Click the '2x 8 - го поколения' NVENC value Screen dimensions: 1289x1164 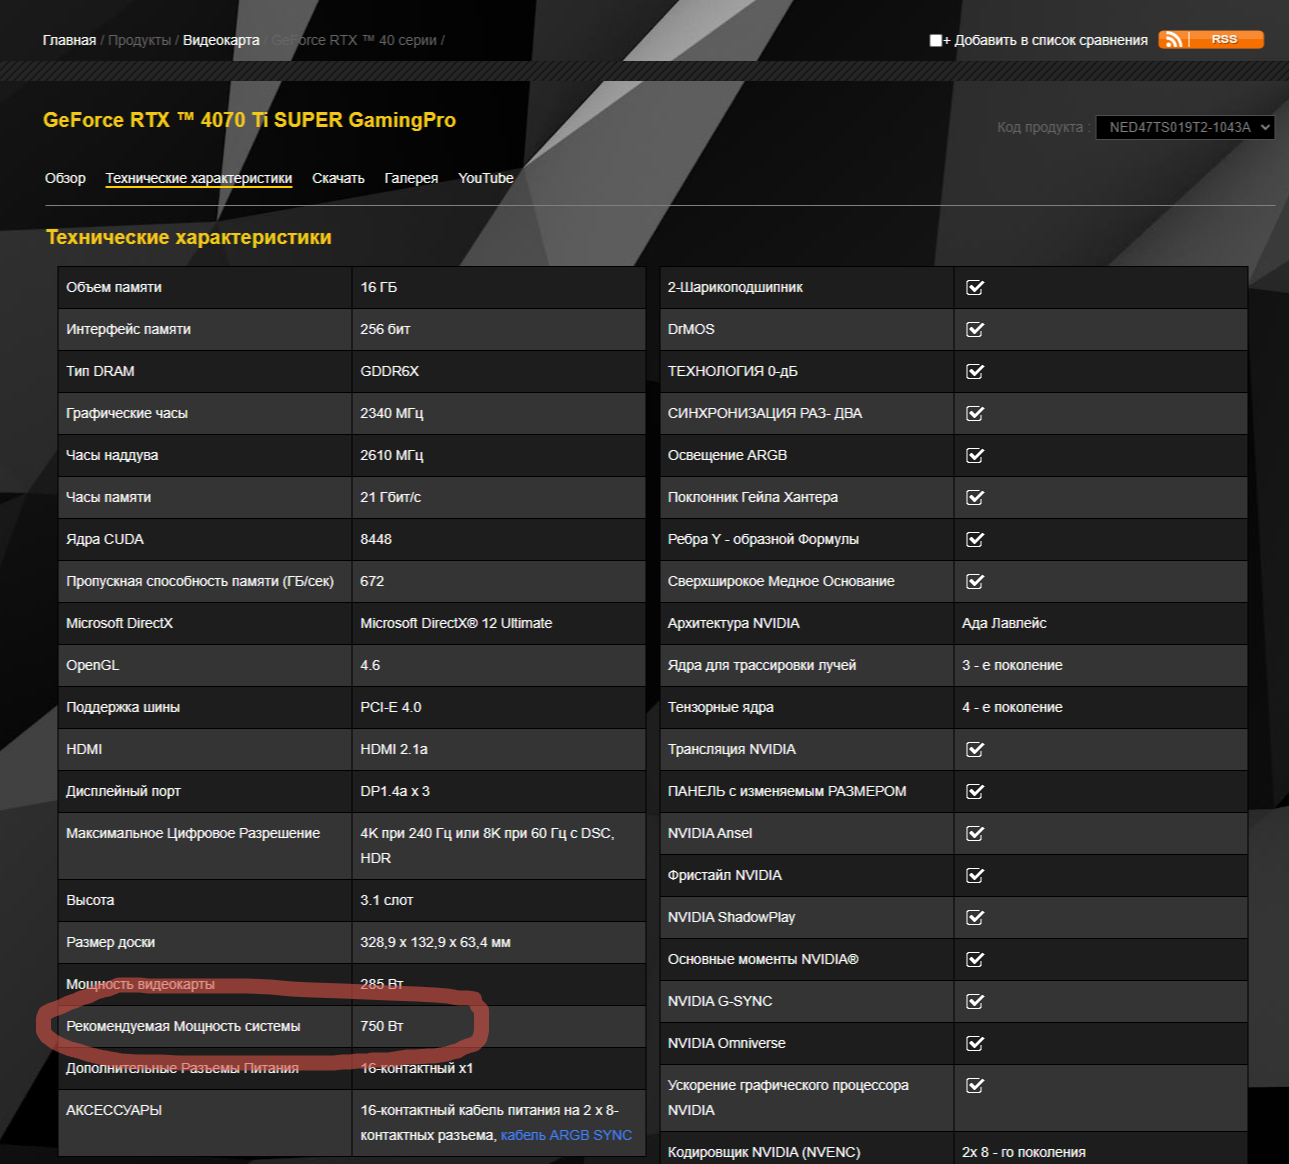point(1024,1152)
